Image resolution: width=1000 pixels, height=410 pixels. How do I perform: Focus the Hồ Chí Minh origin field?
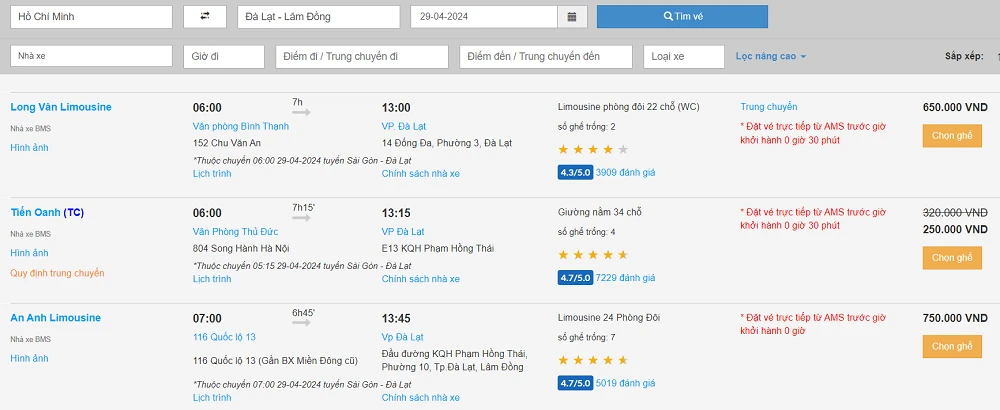pyautogui.click(x=91, y=17)
